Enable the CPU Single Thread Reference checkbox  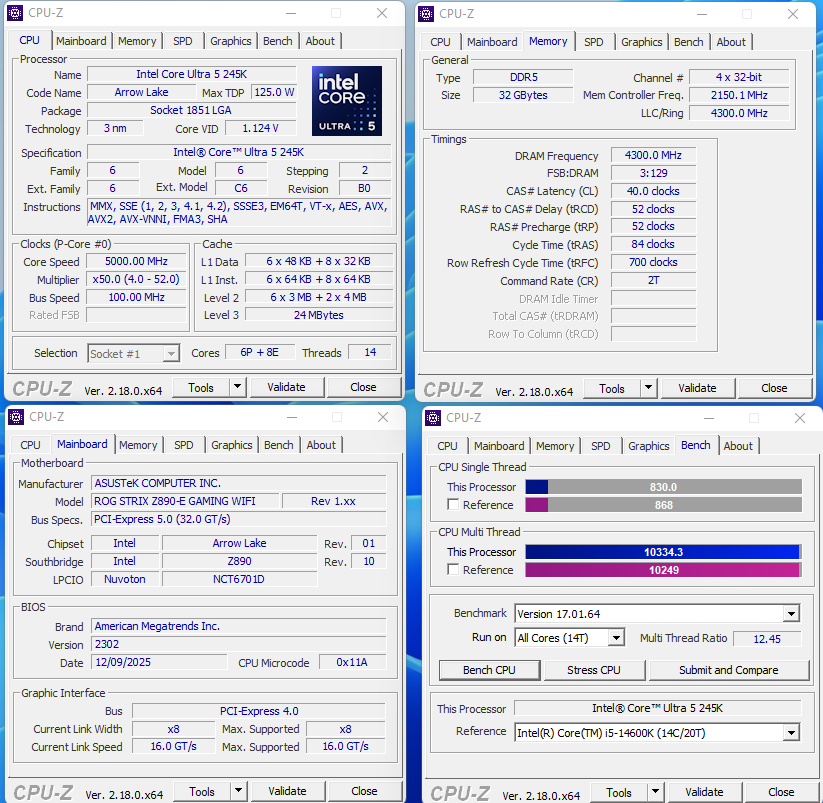(454, 505)
